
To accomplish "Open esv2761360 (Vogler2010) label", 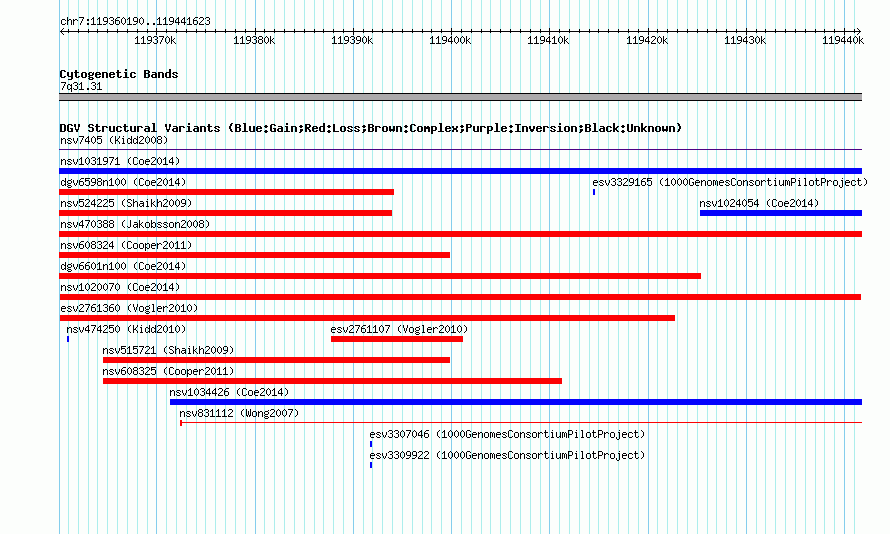I will coord(129,308).
